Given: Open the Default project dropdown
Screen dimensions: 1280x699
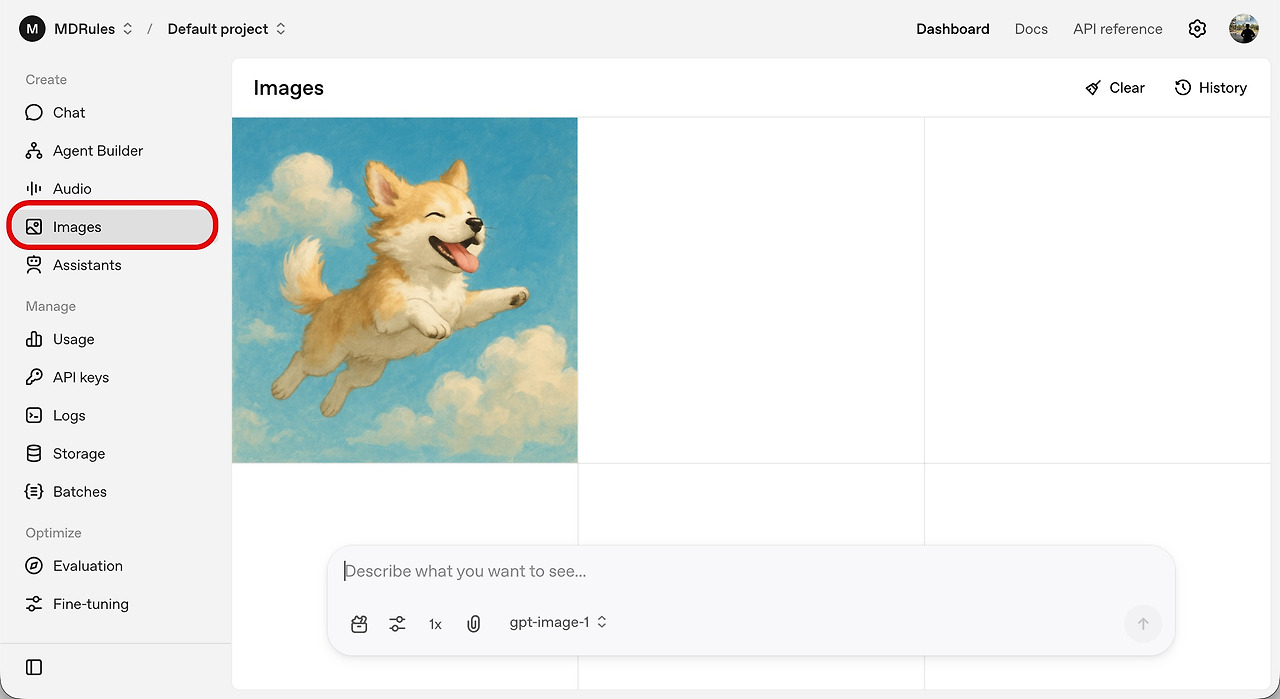Looking at the screenshot, I should coord(227,29).
